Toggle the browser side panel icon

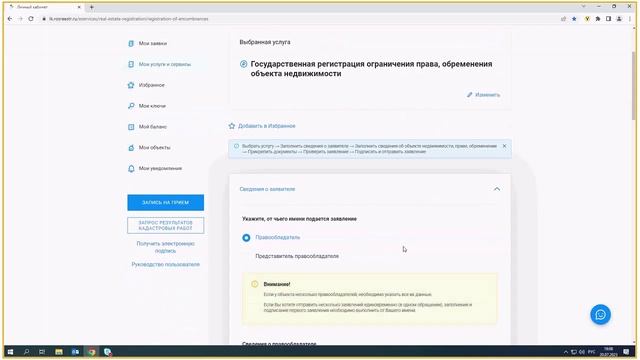pos(609,19)
